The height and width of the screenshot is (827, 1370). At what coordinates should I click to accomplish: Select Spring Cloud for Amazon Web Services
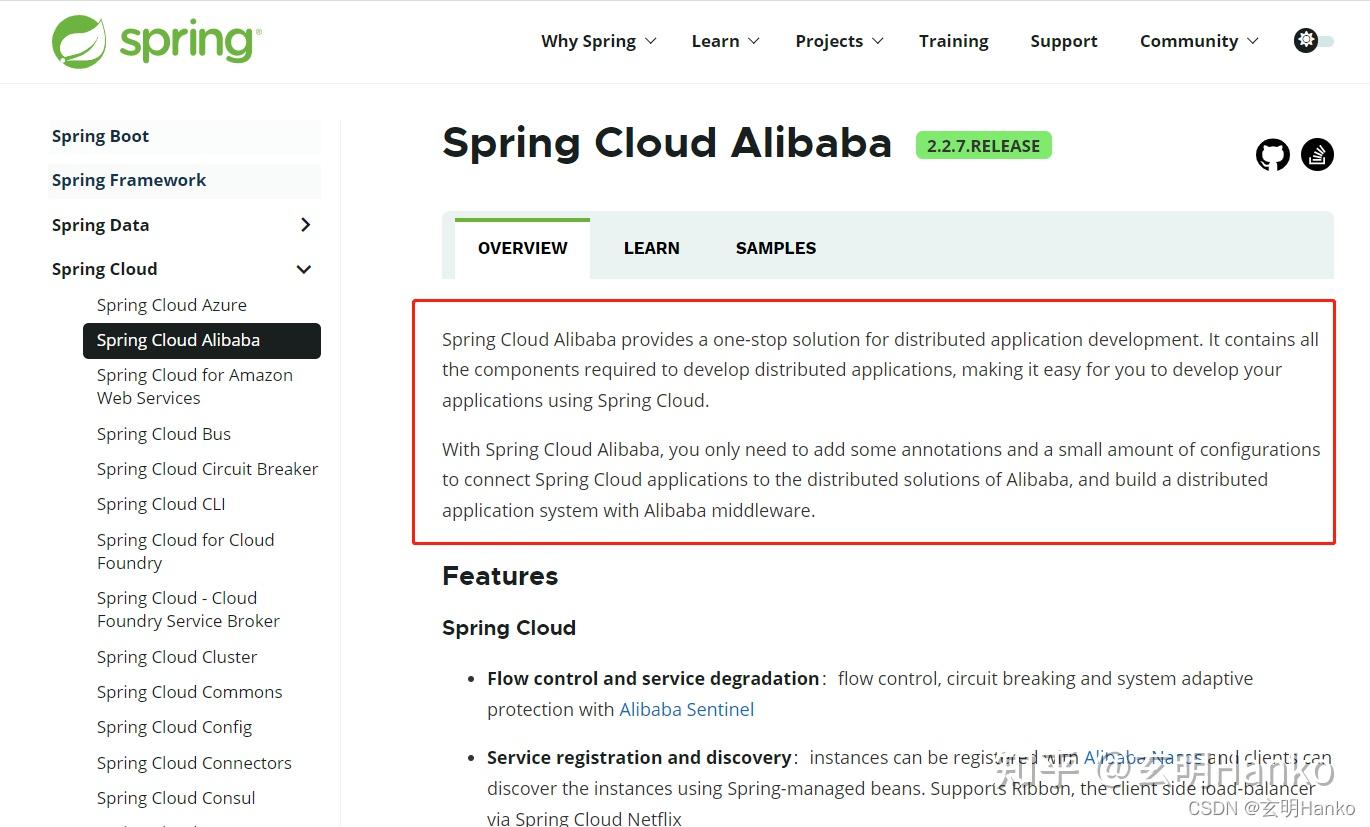[195, 386]
